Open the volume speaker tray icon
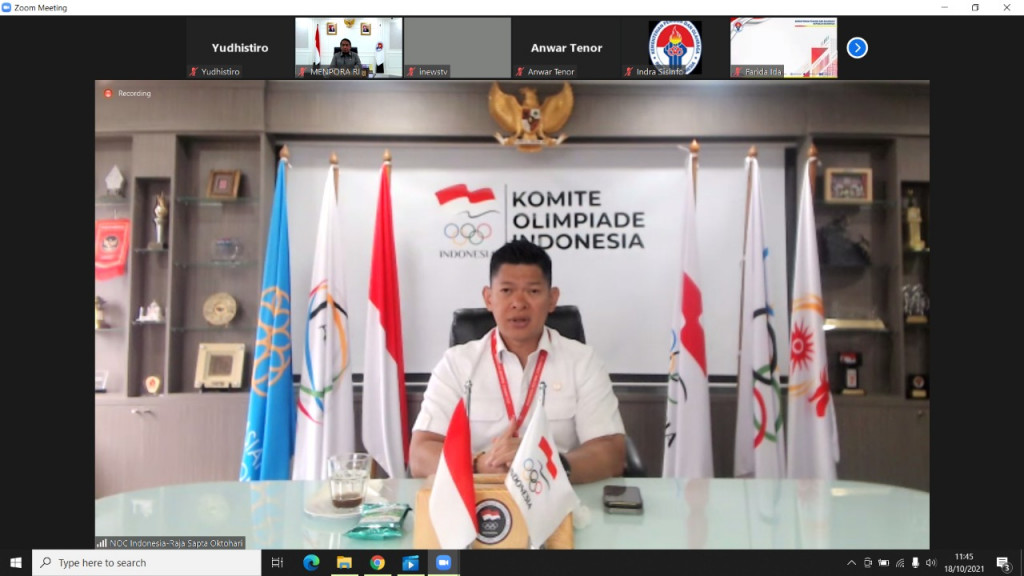 click(x=931, y=563)
